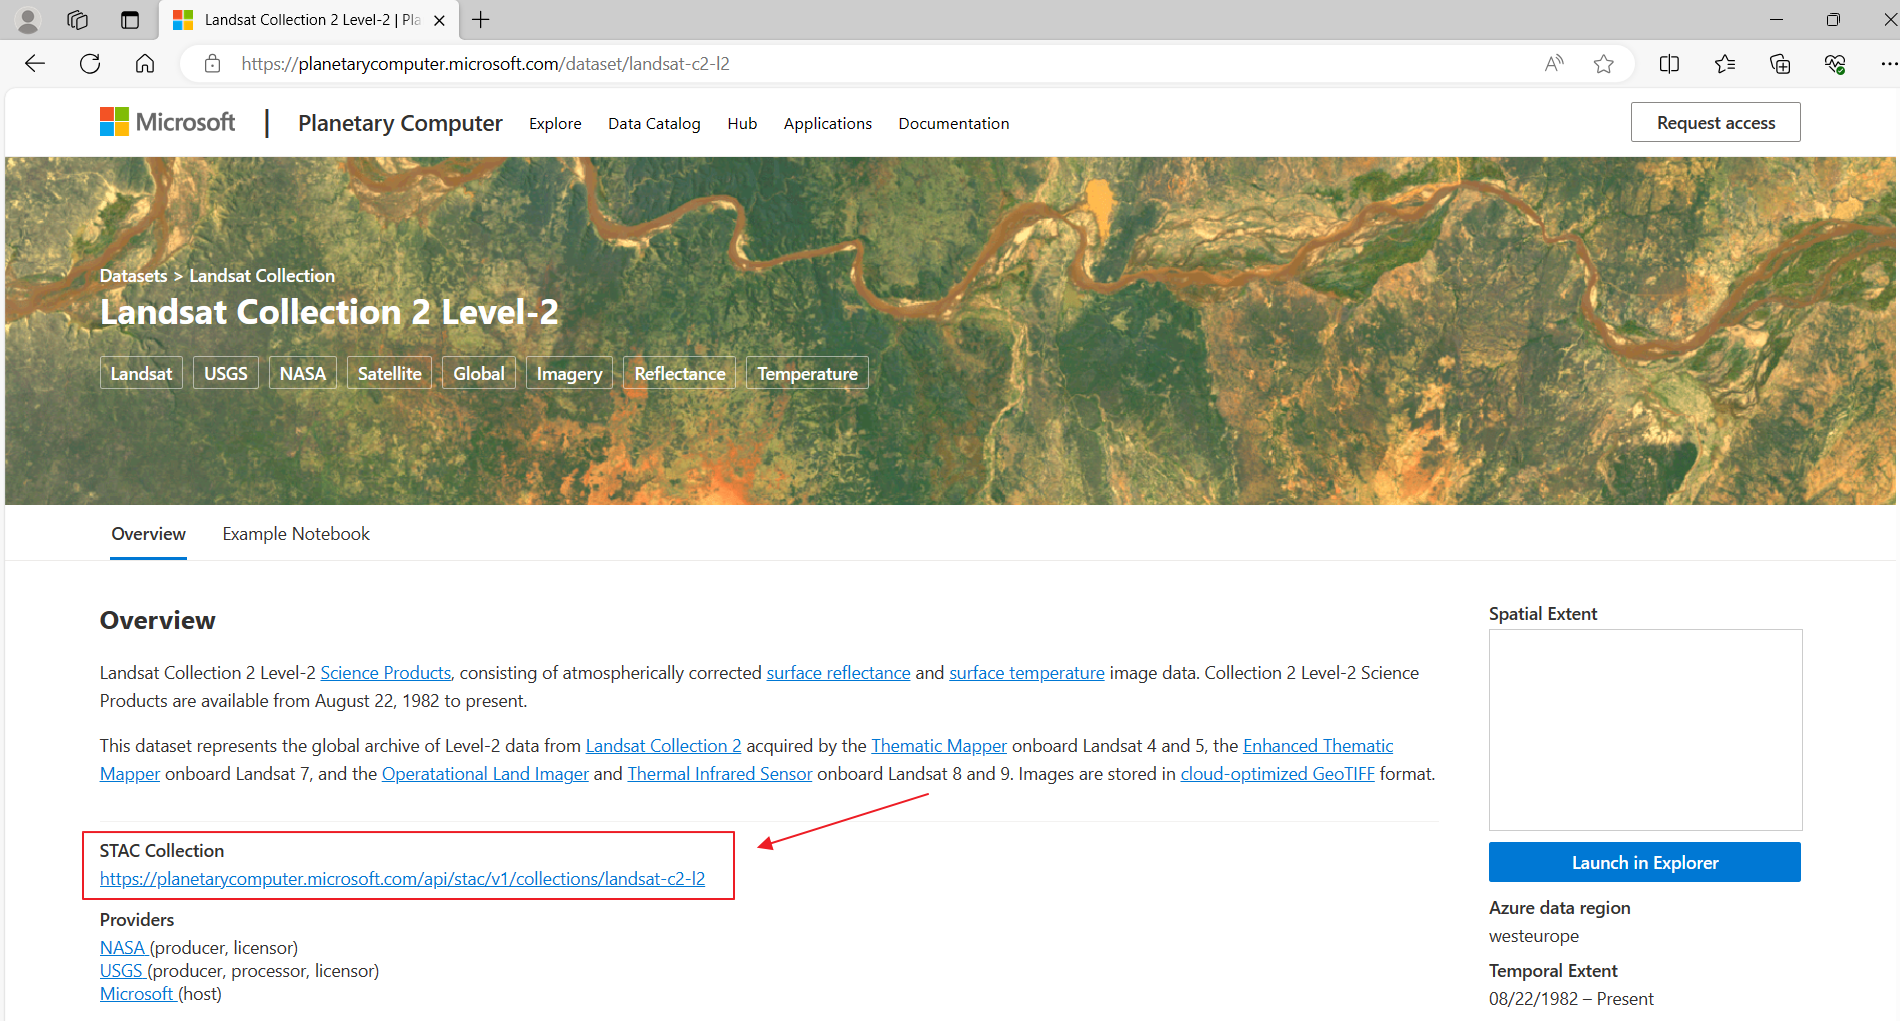The image size is (1900, 1021).
Task: Open the Operatational Land Imager link
Action: (x=485, y=774)
